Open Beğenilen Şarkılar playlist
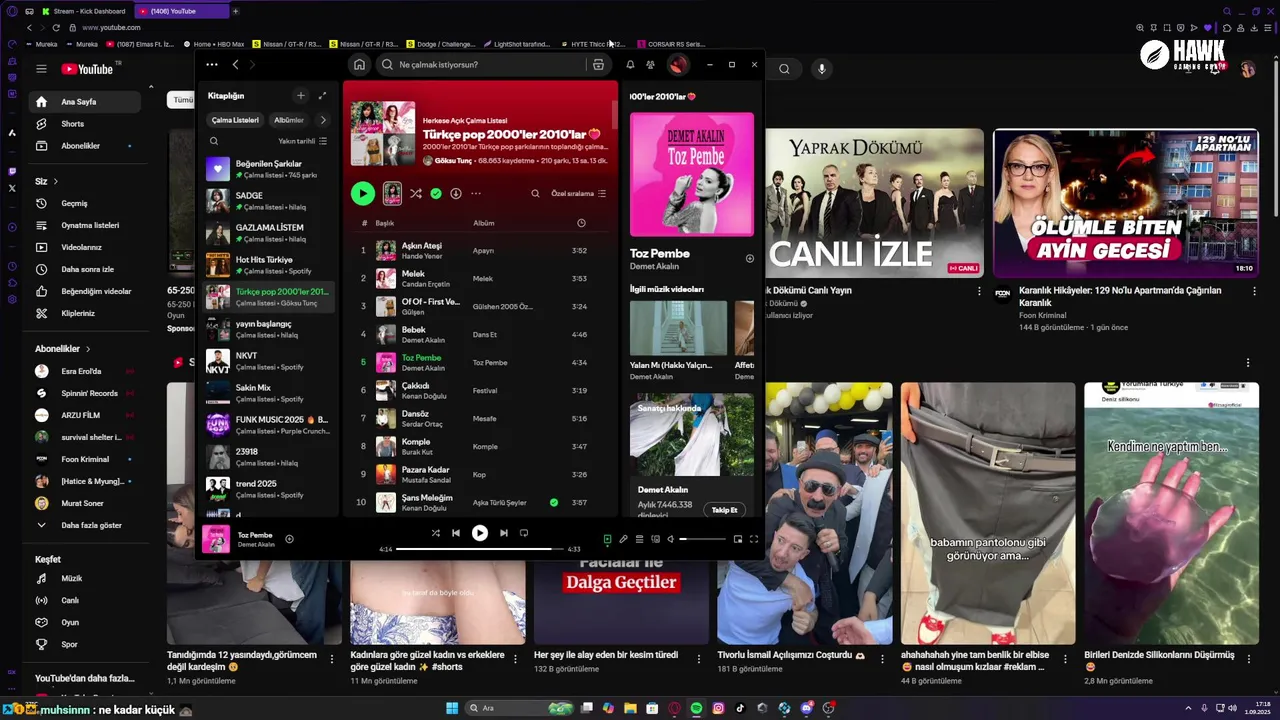The width and height of the screenshot is (1280, 720). 268,169
